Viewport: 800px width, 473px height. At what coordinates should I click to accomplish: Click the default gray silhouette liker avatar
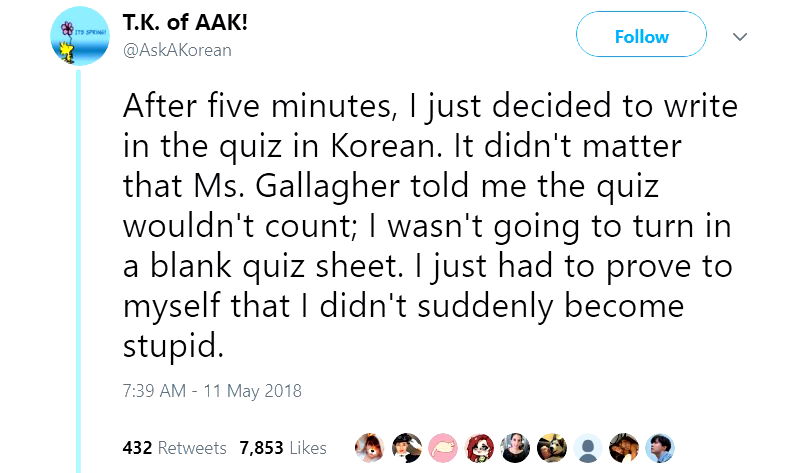tap(589, 447)
